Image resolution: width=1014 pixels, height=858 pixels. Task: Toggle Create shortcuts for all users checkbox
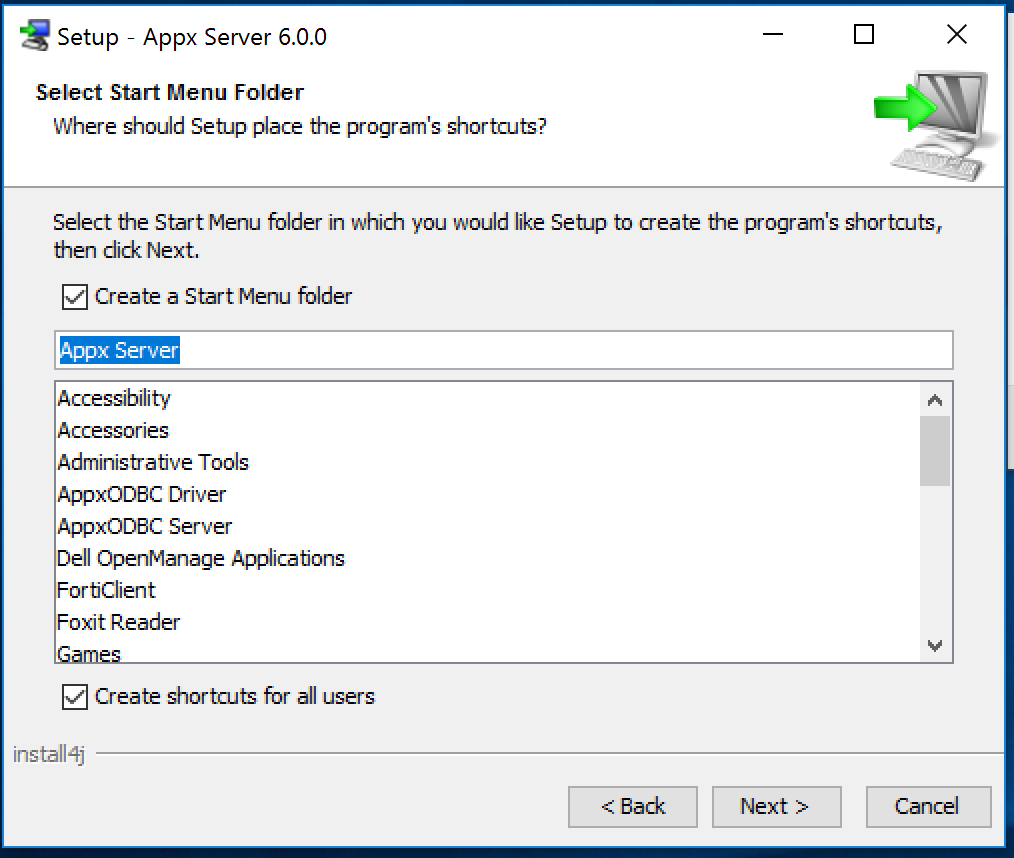tap(75, 697)
